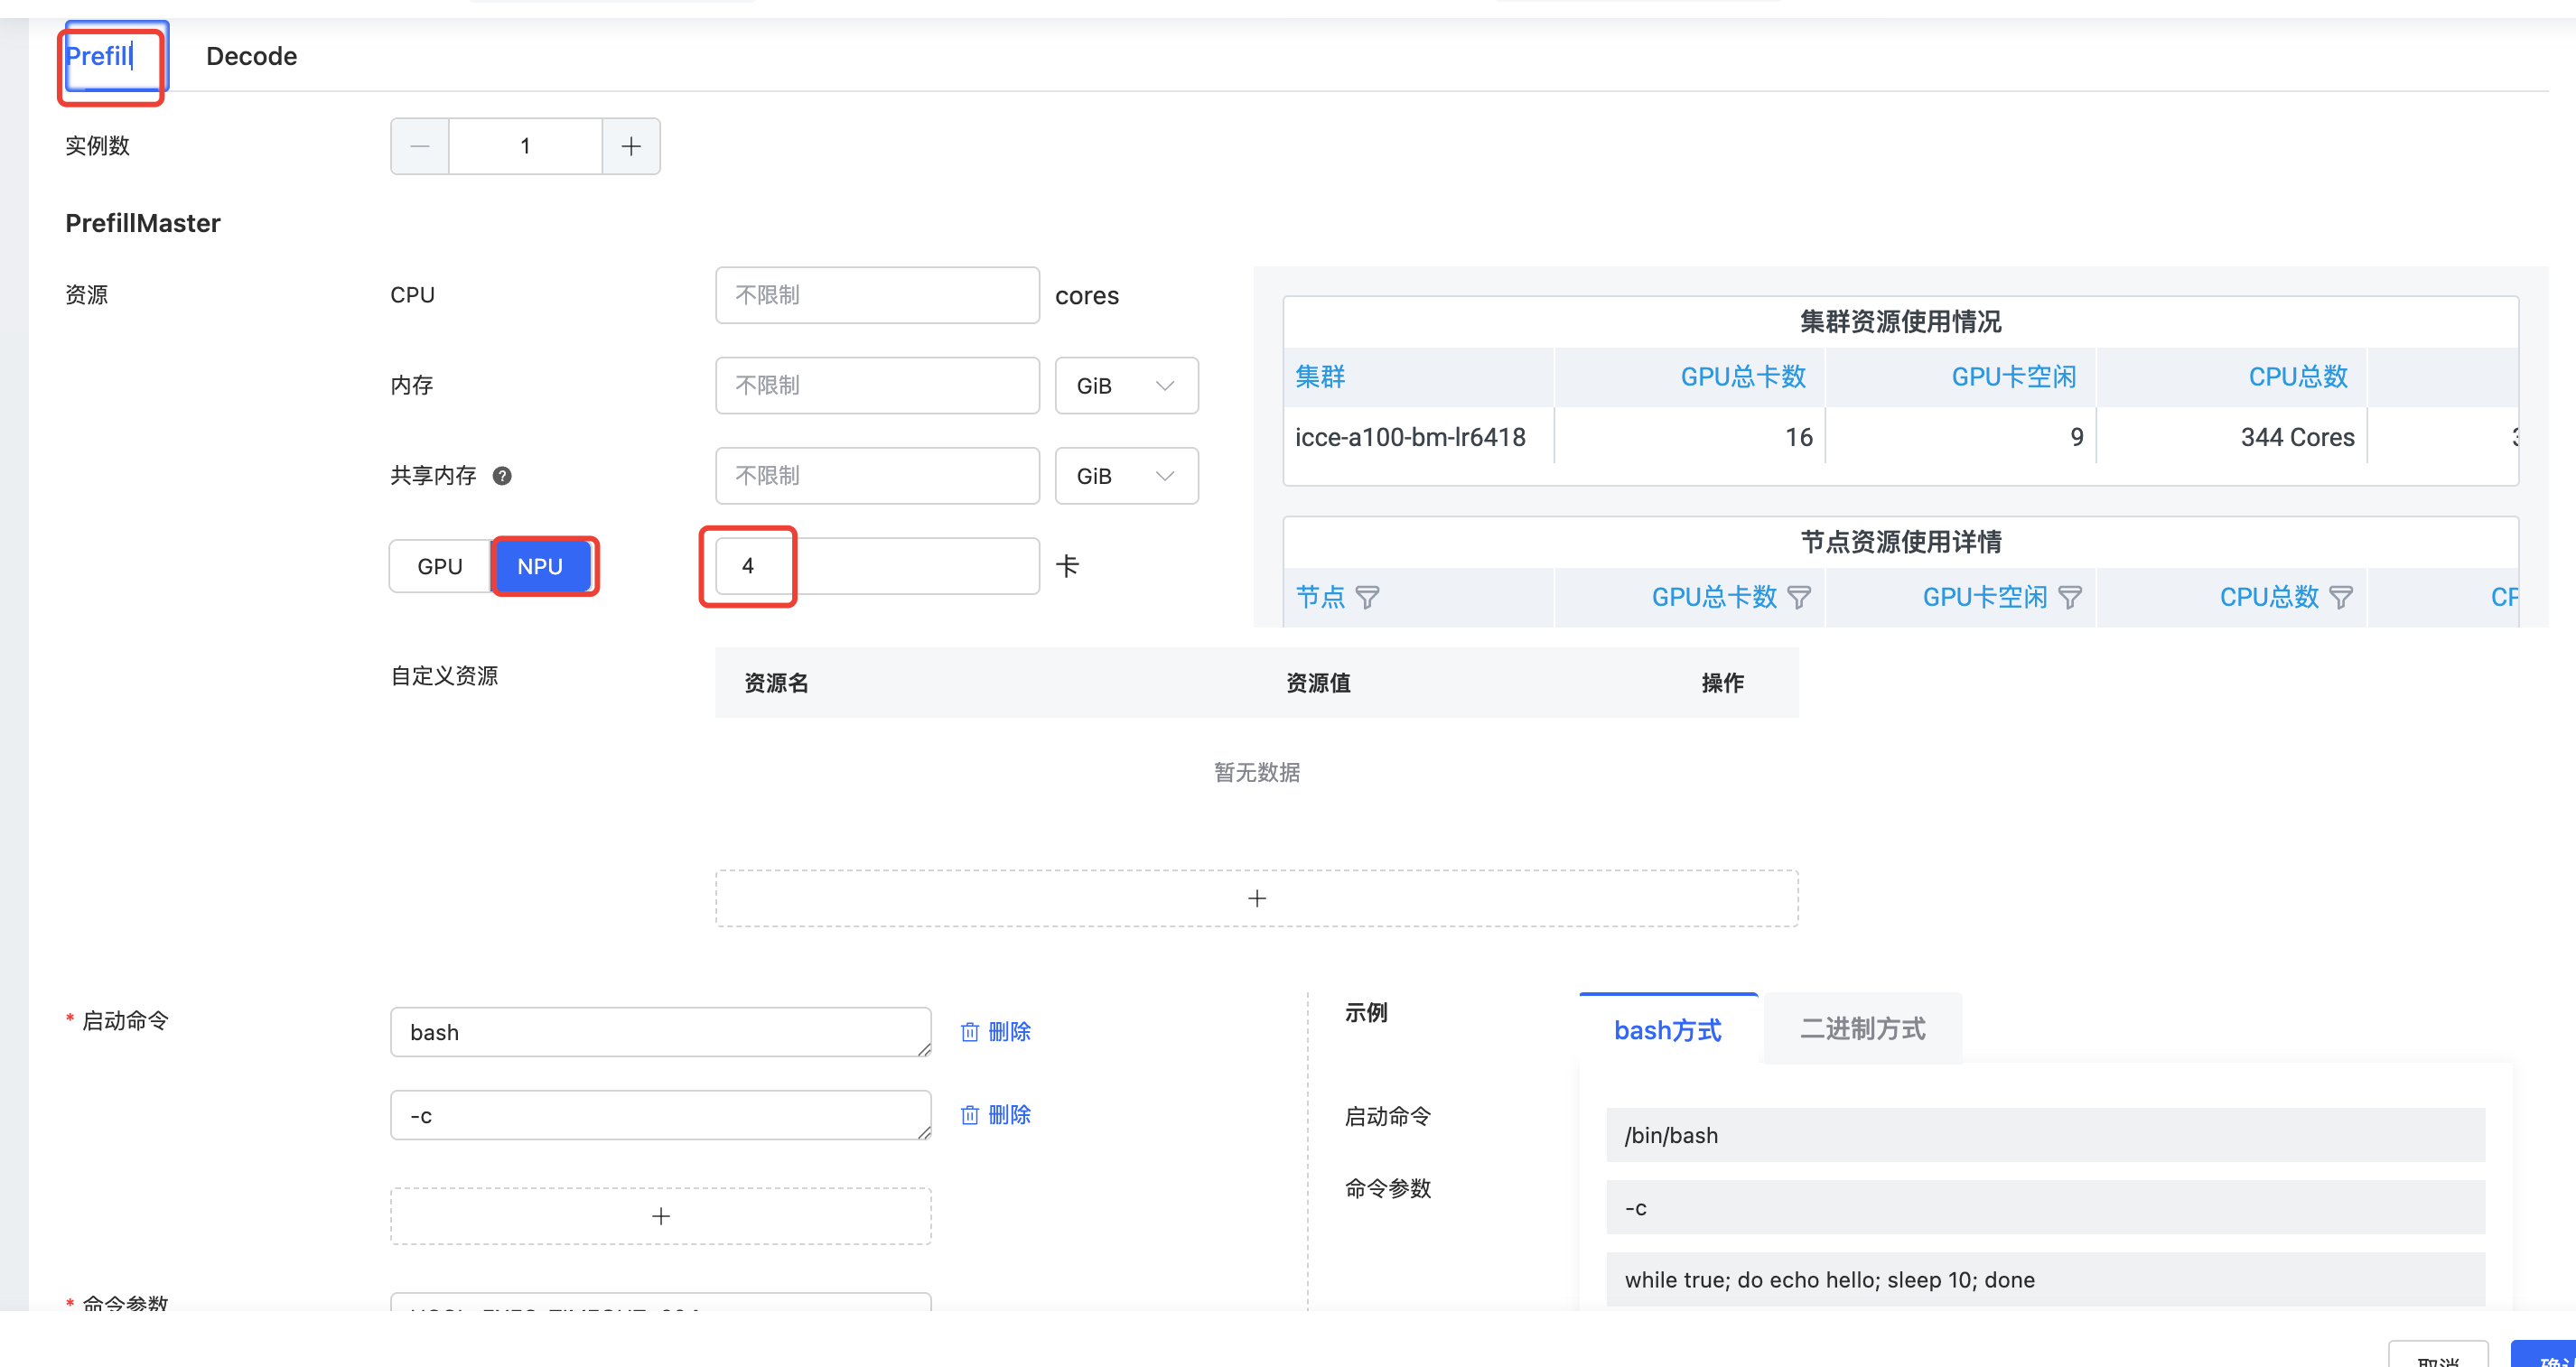Switch to the Decode tab
The image size is (2576, 1367).
[x=251, y=56]
